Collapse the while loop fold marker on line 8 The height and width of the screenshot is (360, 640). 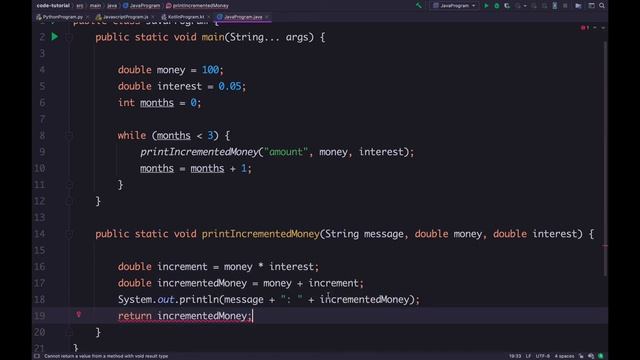coord(69,136)
